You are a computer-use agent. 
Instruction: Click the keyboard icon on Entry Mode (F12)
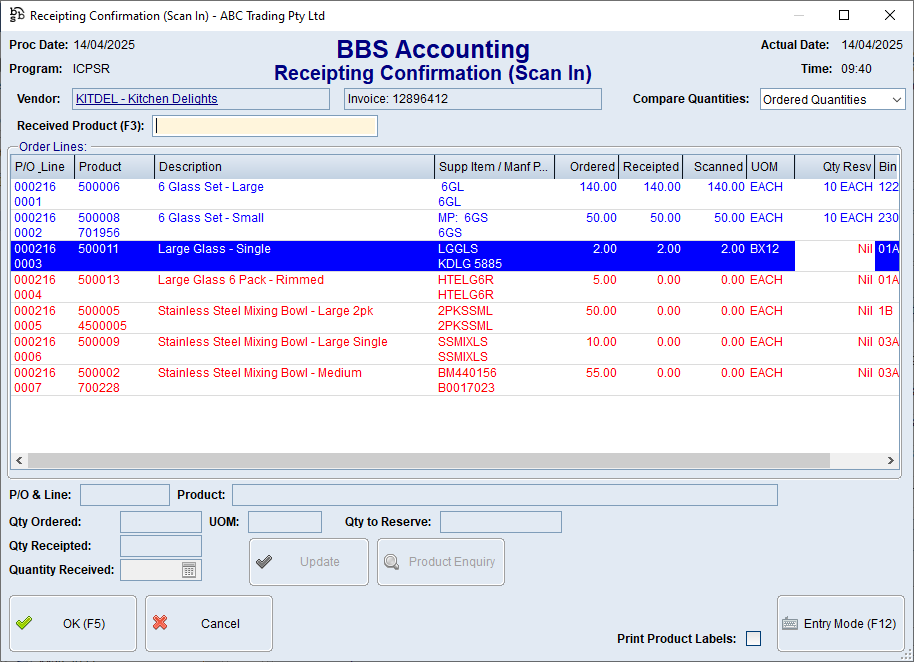790,623
